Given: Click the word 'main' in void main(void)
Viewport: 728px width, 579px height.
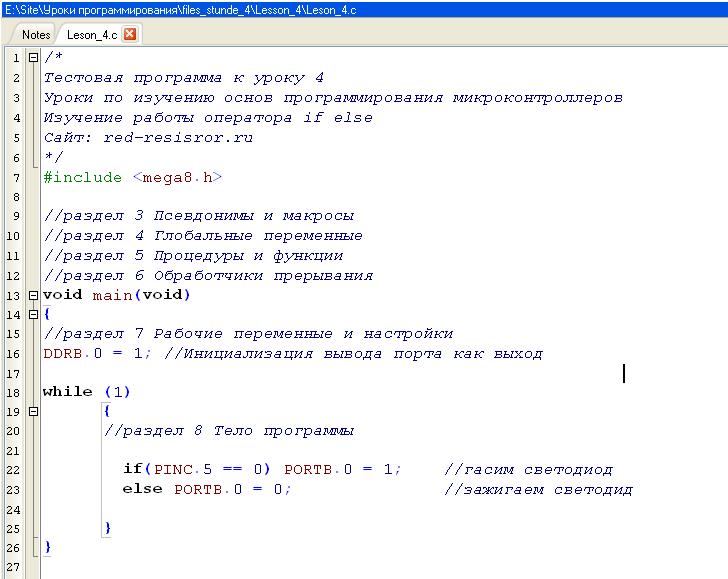Looking at the screenshot, I should pos(112,295).
